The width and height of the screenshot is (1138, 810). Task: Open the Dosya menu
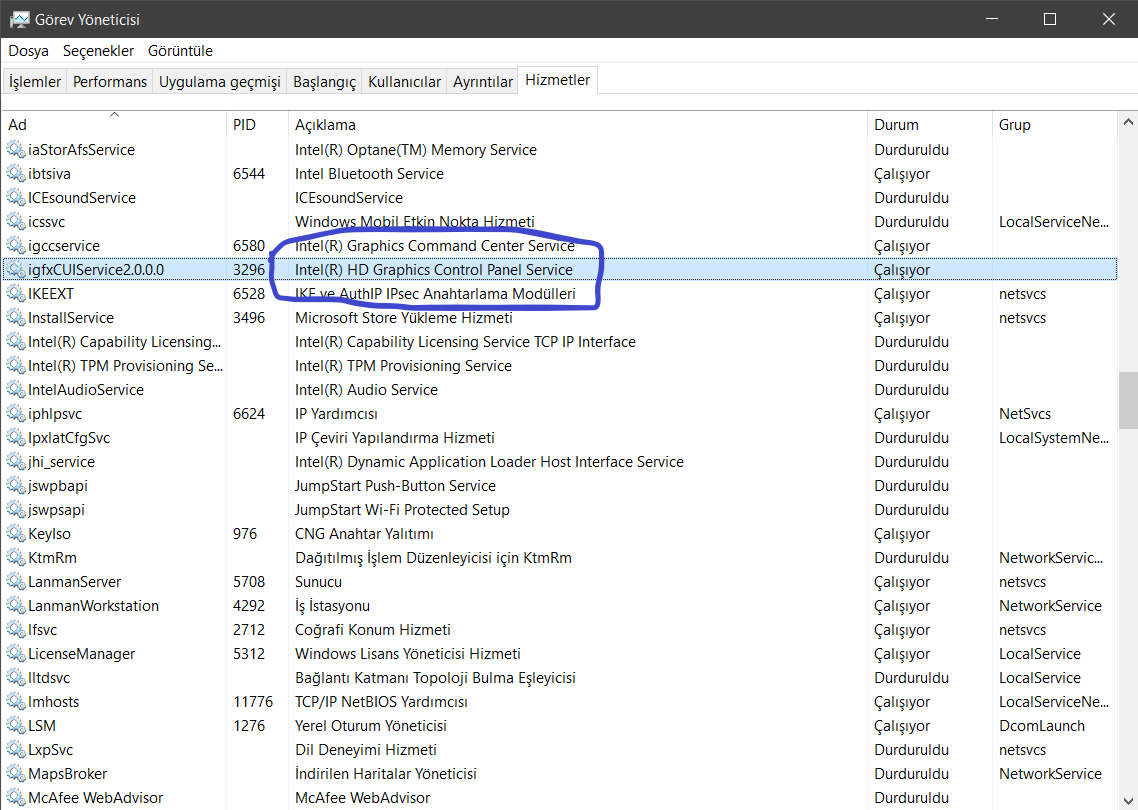coord(28,51)
